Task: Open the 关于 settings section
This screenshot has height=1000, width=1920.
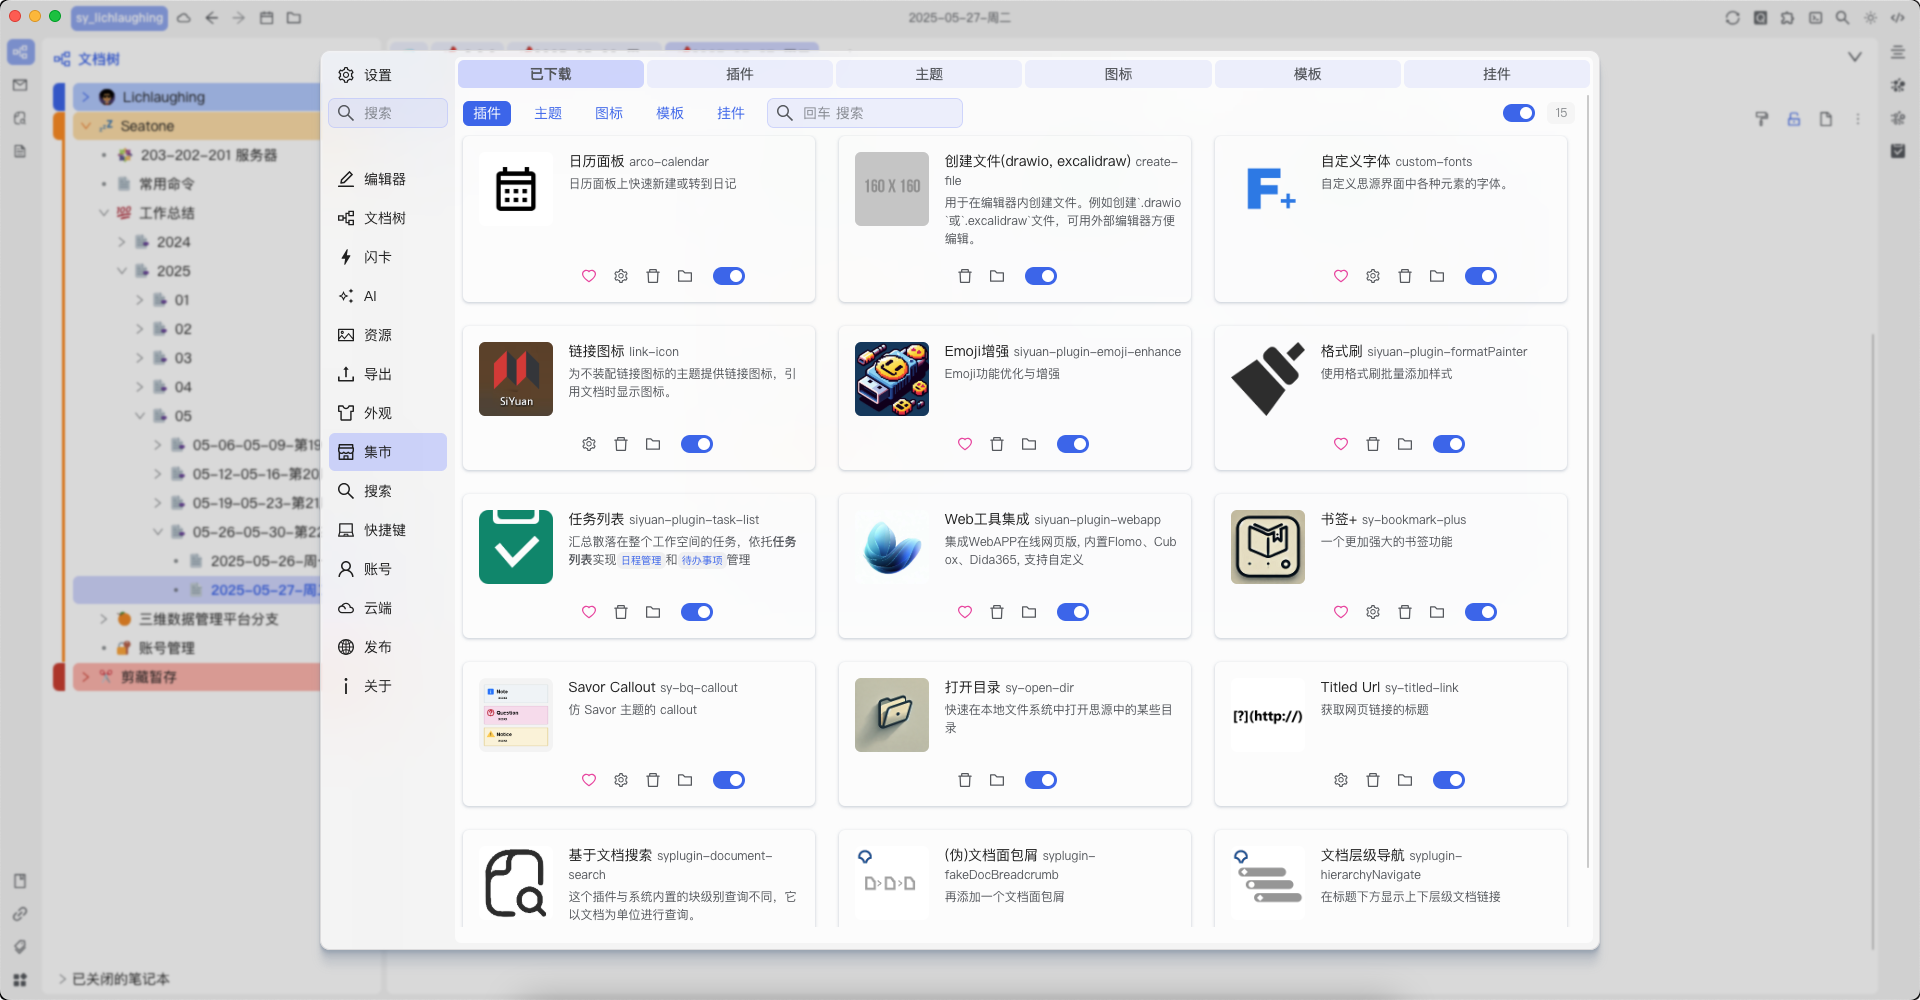Action: (x=388, y=686)
